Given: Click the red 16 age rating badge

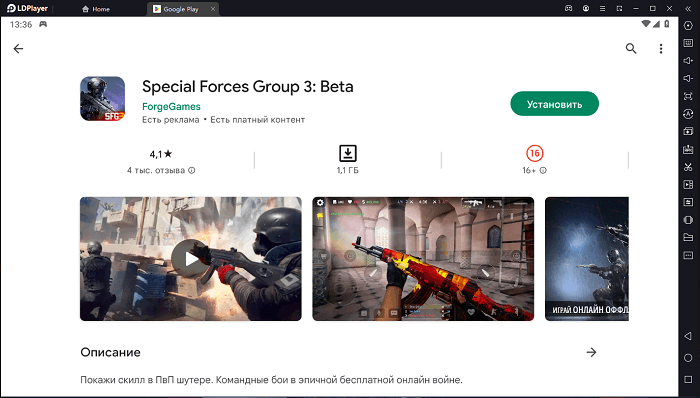Looking at the screenshot, I should click(x=534, y=153).
